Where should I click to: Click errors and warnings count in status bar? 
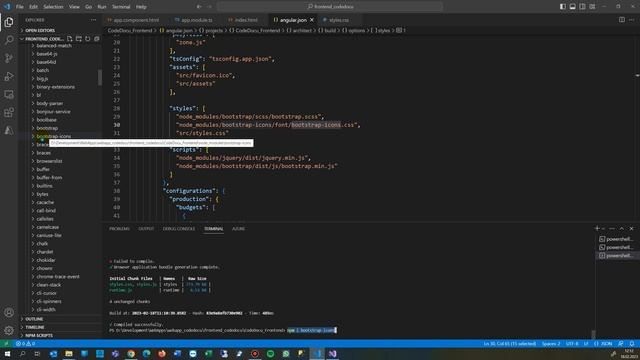(25, 344)
